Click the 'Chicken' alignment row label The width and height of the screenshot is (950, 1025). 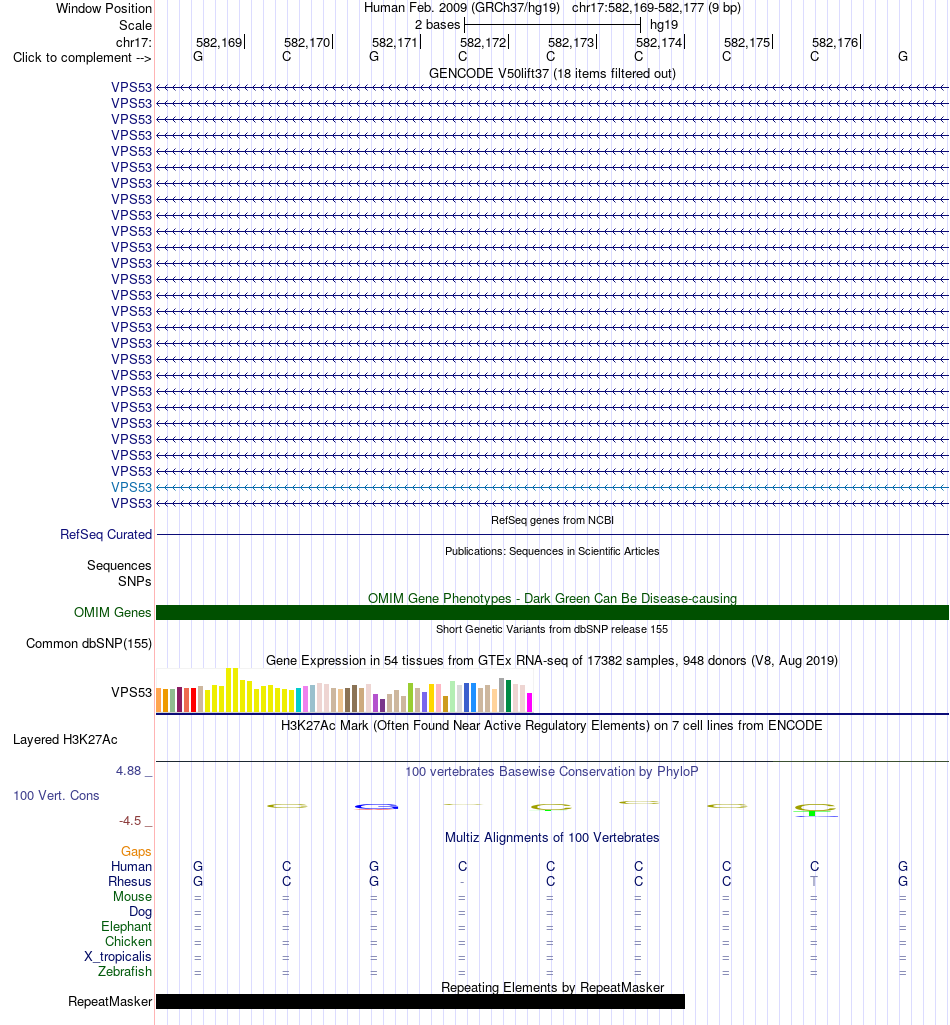point(128,941)
